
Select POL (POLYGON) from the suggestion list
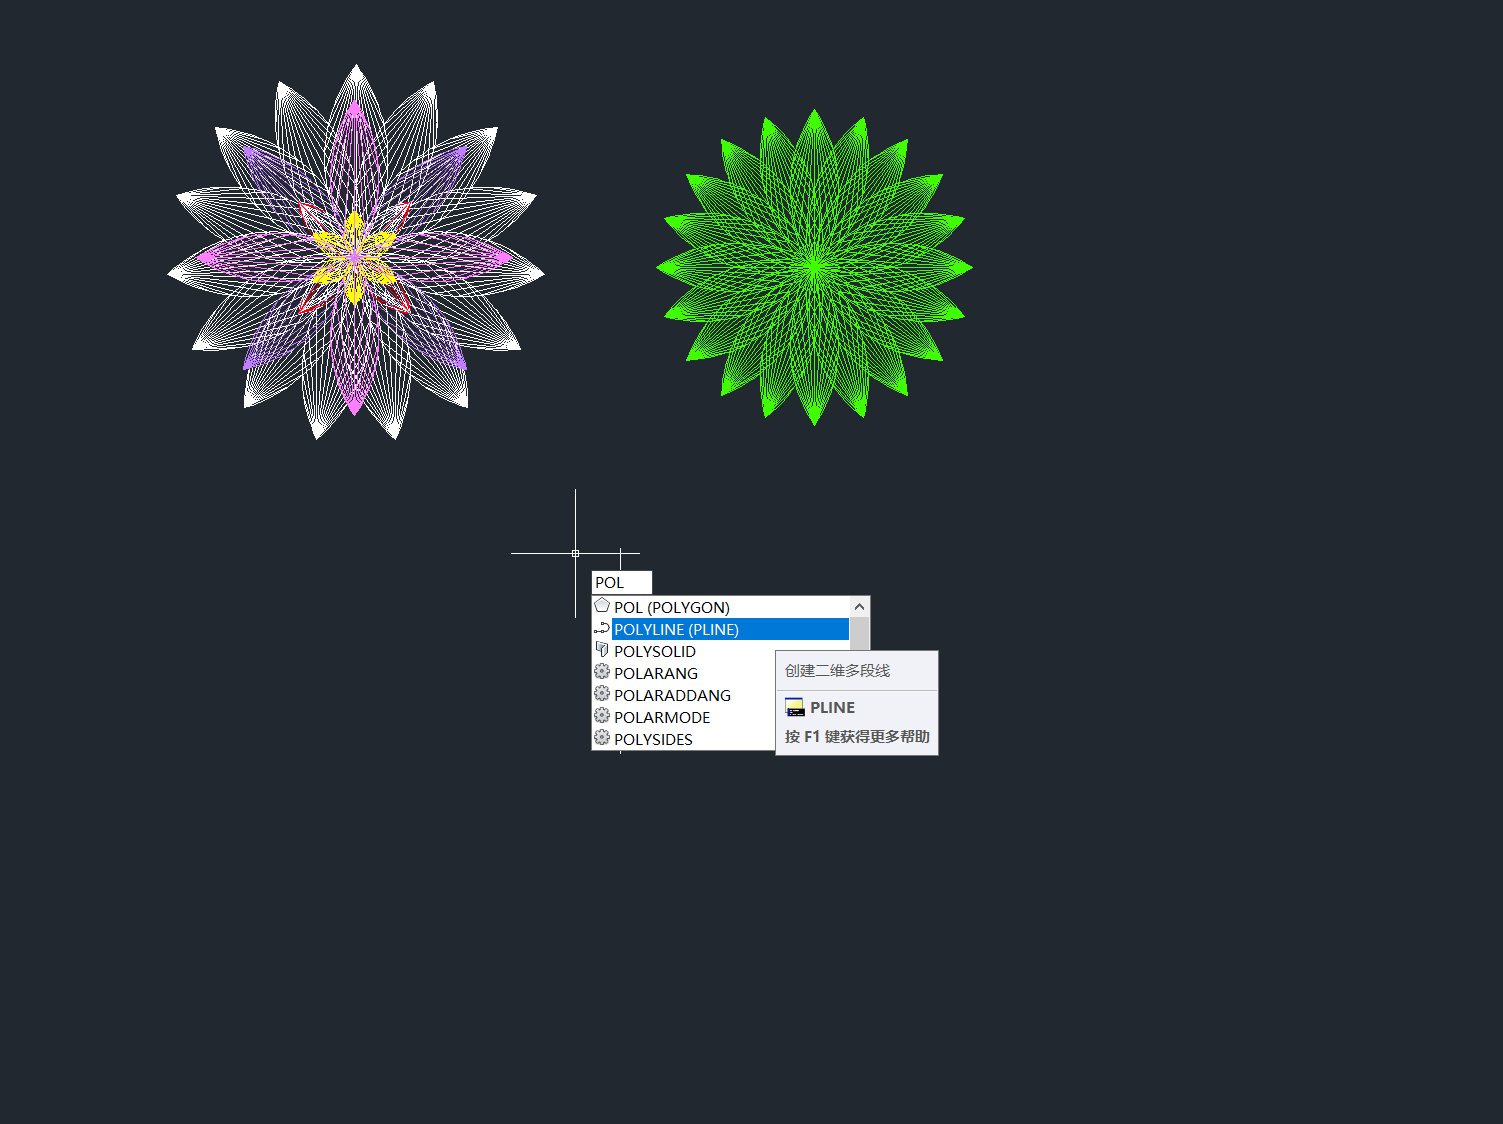pyautogui.click(x=671, y=607)
